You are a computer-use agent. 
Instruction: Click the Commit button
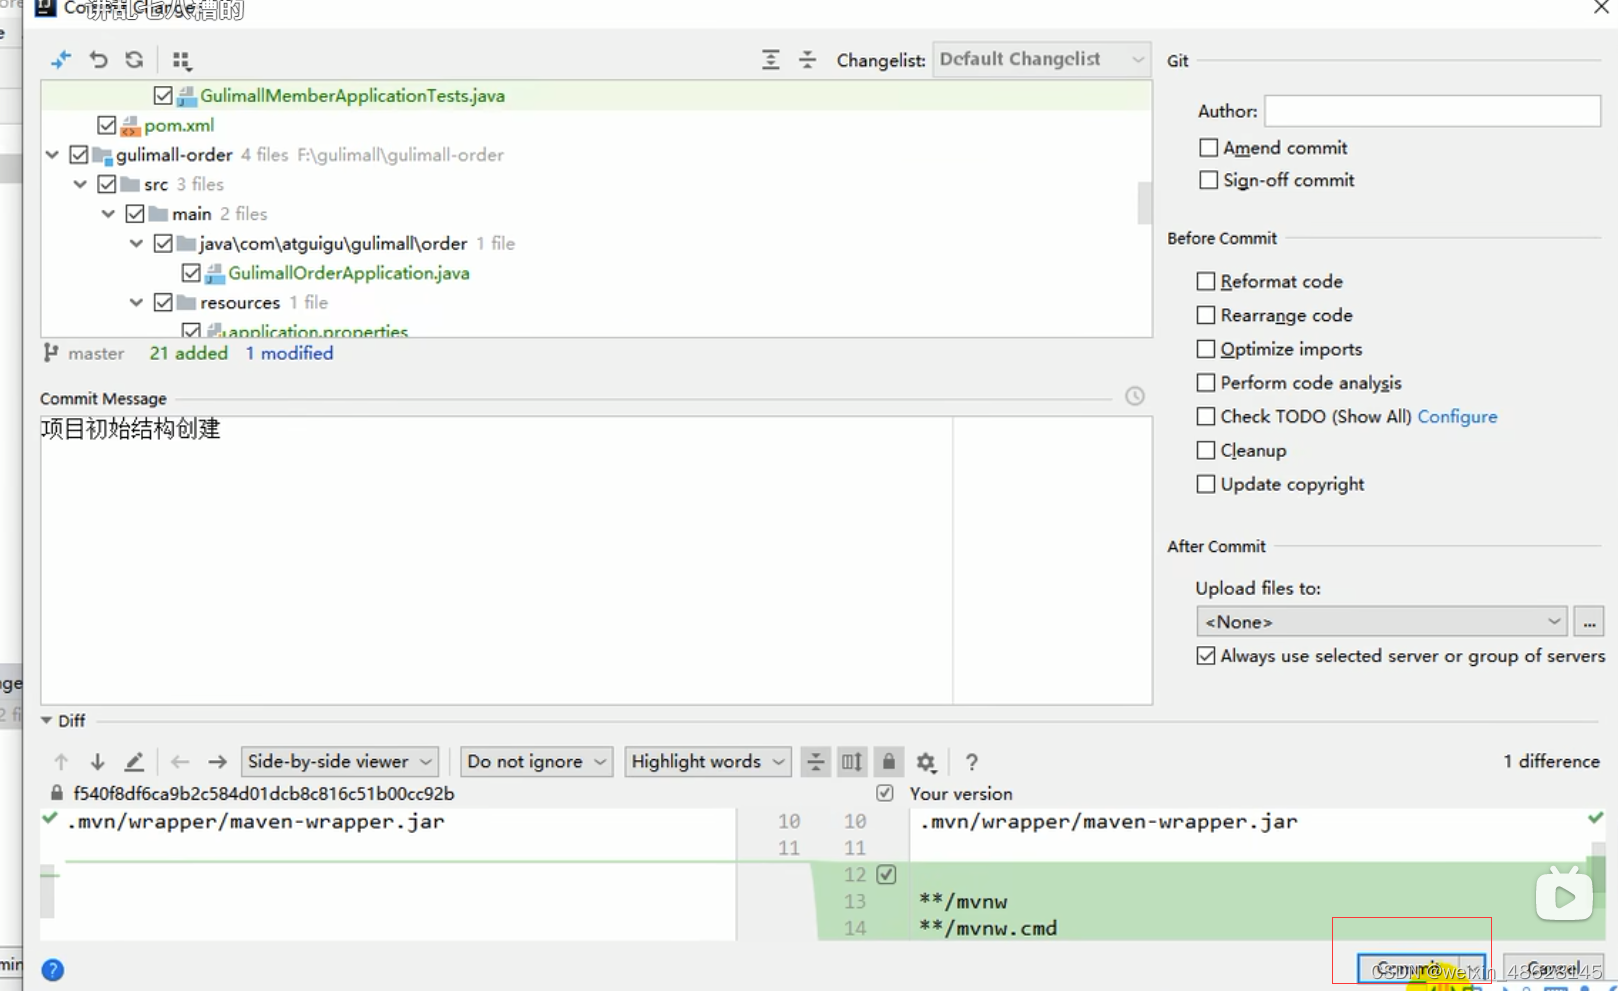pos(1409,969)
